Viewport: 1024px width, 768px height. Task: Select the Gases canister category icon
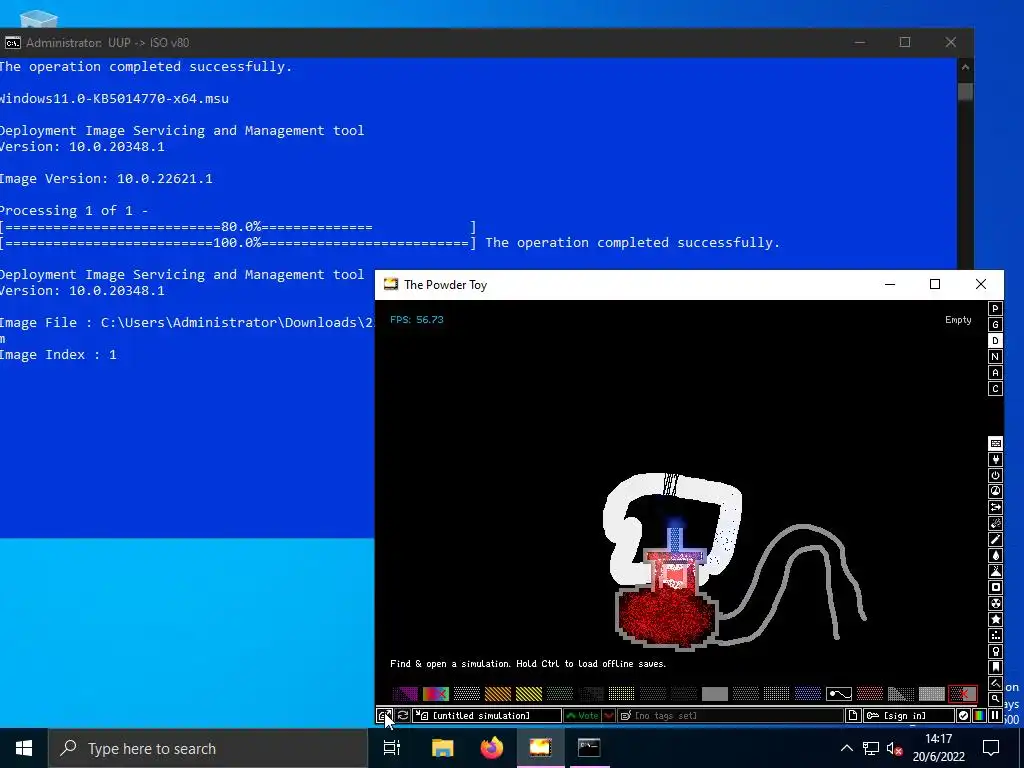click(x=995, y=539)
